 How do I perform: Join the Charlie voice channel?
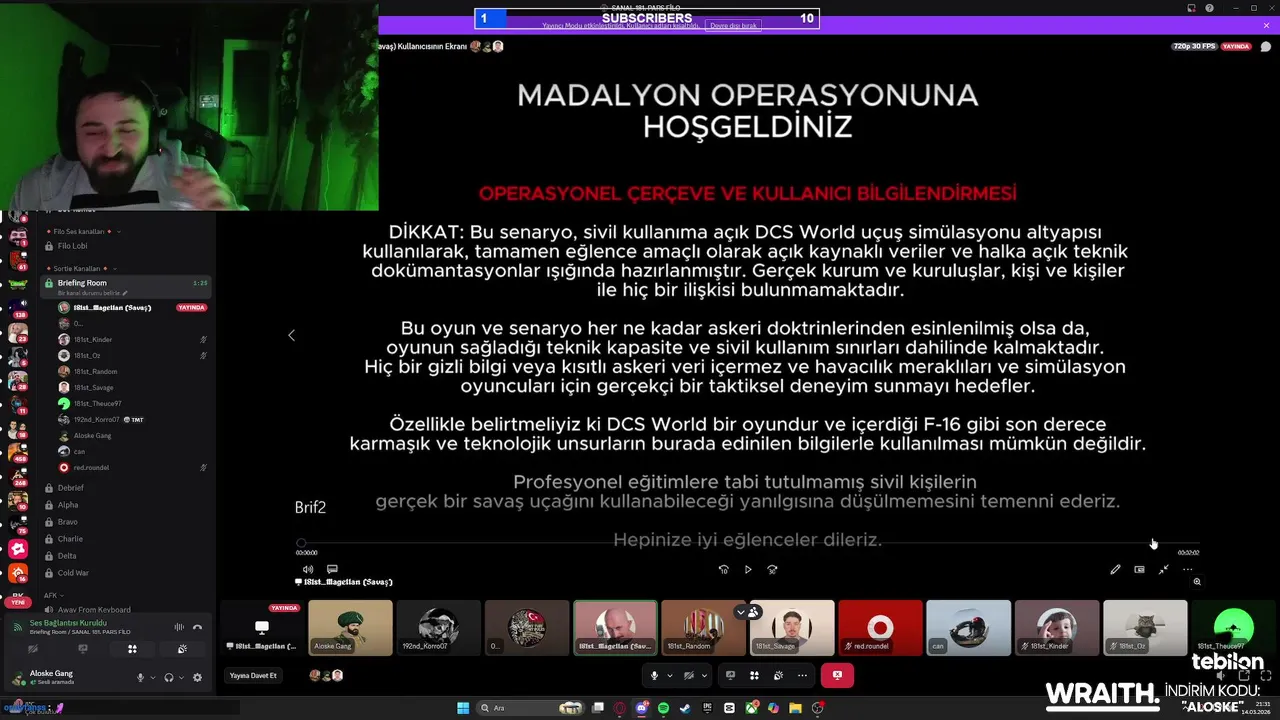pos(126,539)
